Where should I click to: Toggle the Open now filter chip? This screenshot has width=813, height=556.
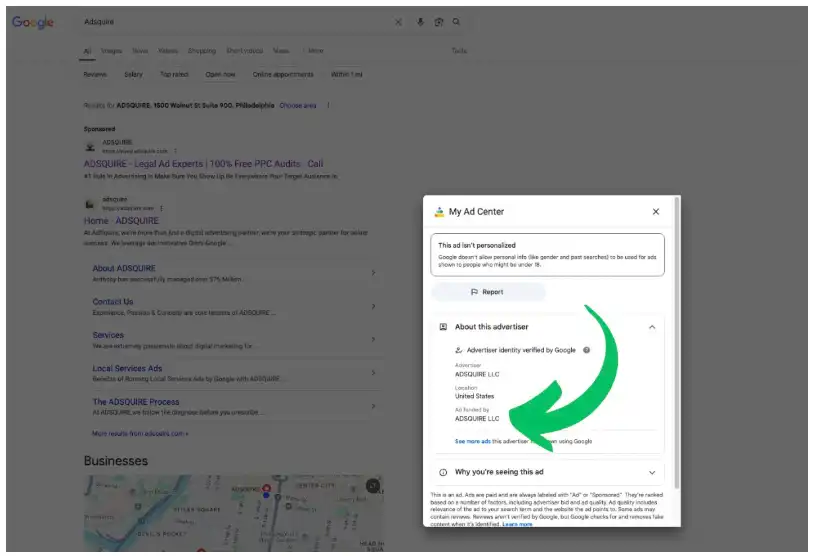pos(220,74)
